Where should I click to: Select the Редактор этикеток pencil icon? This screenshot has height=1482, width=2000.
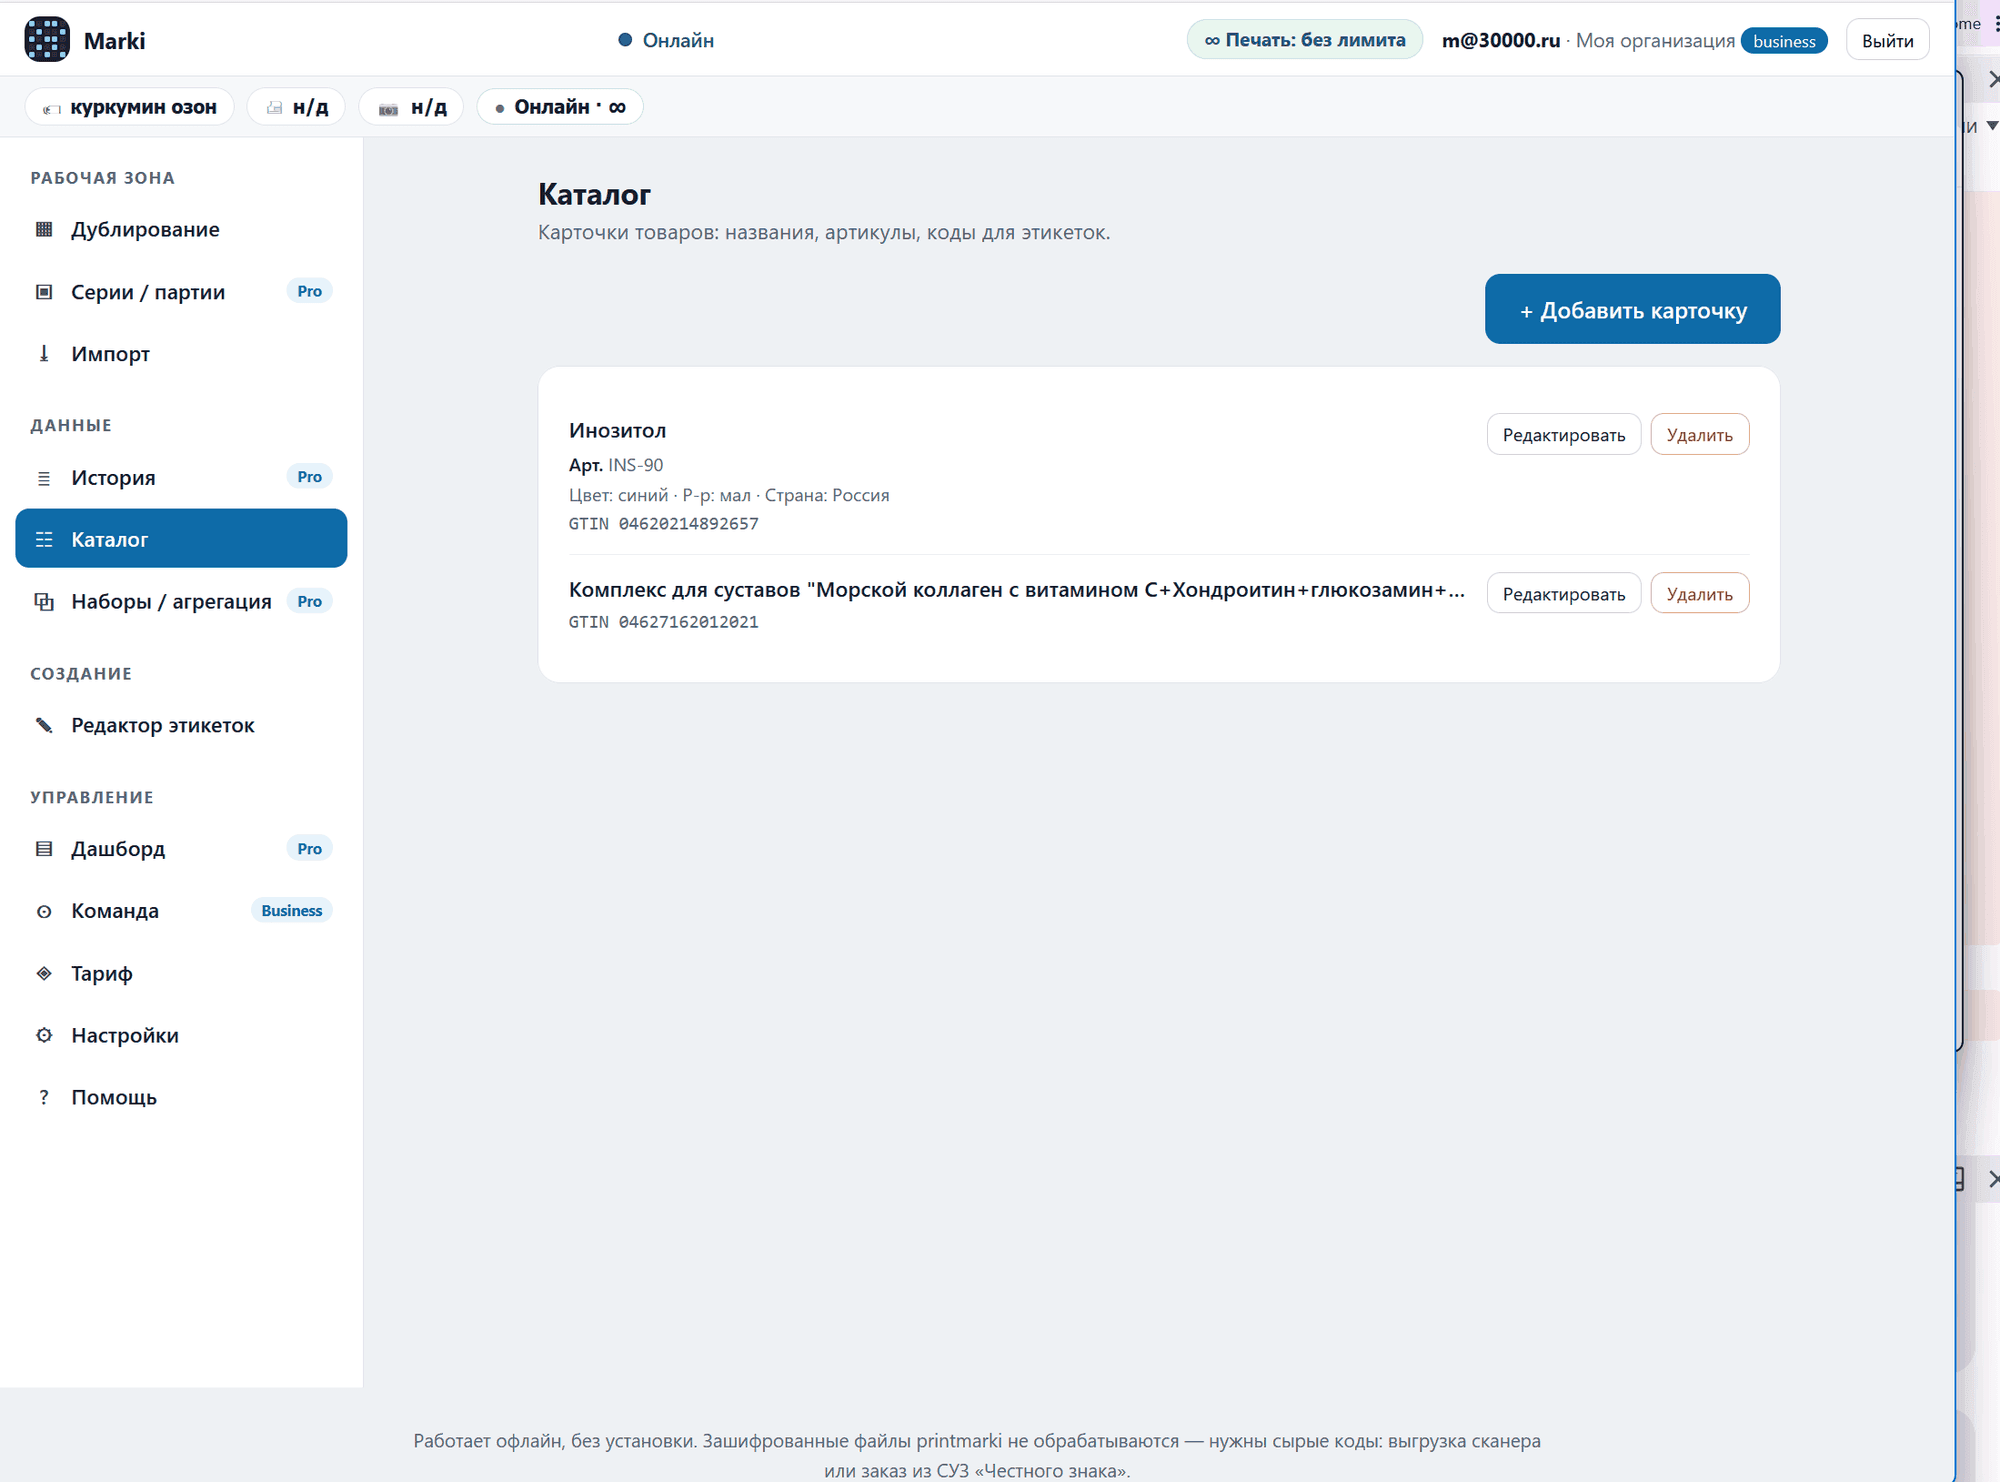pyautogui.click(x=44, y=725)
